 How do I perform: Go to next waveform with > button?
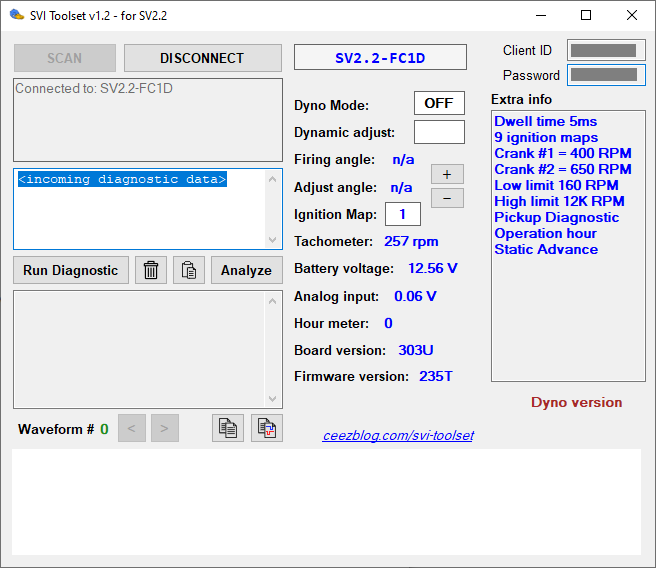pos(164,428)
